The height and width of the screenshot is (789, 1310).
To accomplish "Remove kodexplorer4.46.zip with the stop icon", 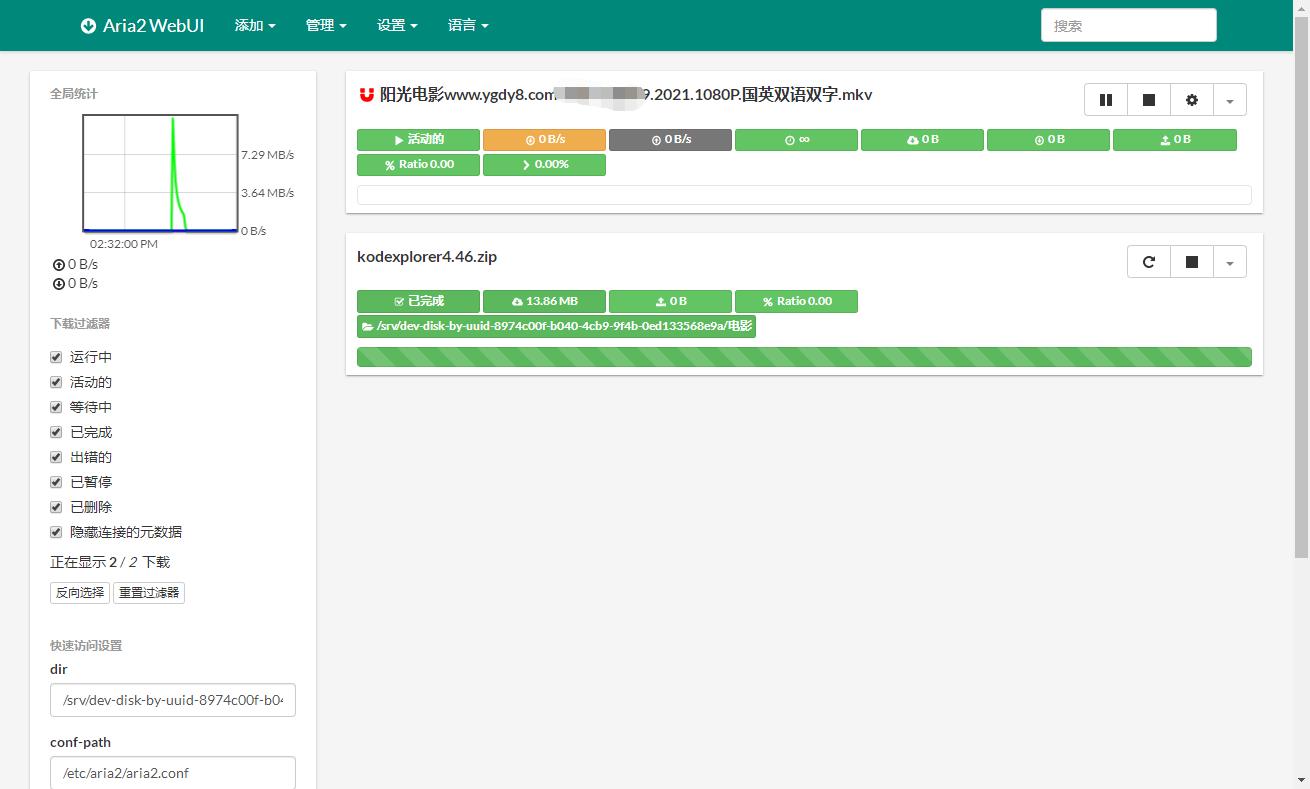I will (1191, 262).
